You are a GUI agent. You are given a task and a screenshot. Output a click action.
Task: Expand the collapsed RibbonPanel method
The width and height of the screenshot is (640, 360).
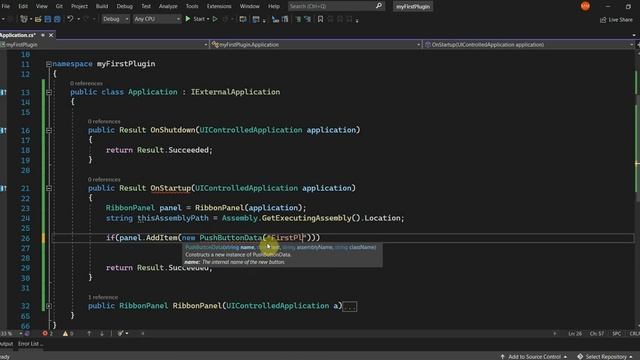(x=49, y=306)
